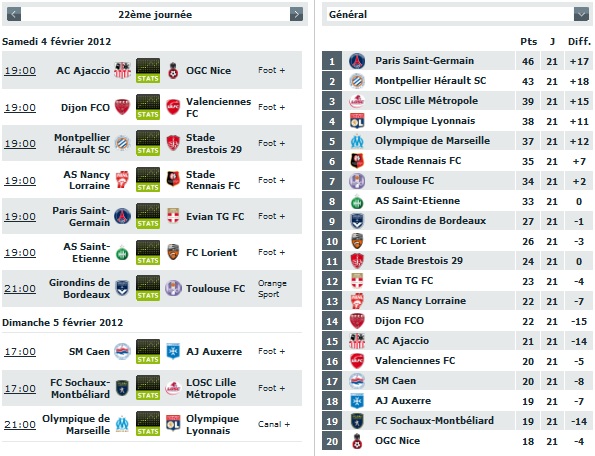This screenshot has height=456, width=595.
Task: Open STATS icon for Dijon FCO vs Valenciennes
Action: (x=148, y=107)
